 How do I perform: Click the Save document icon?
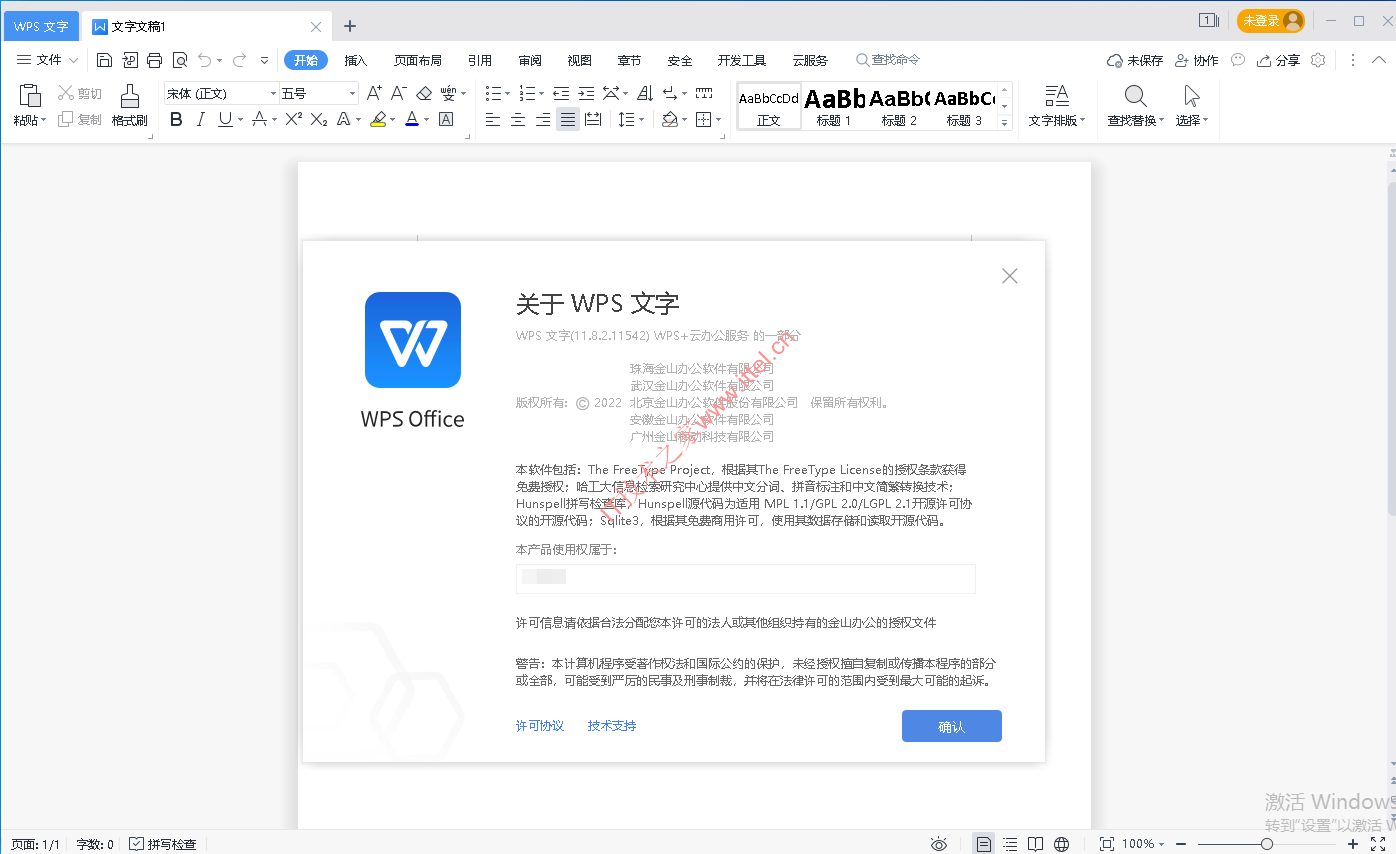click(x=104, y=60)
